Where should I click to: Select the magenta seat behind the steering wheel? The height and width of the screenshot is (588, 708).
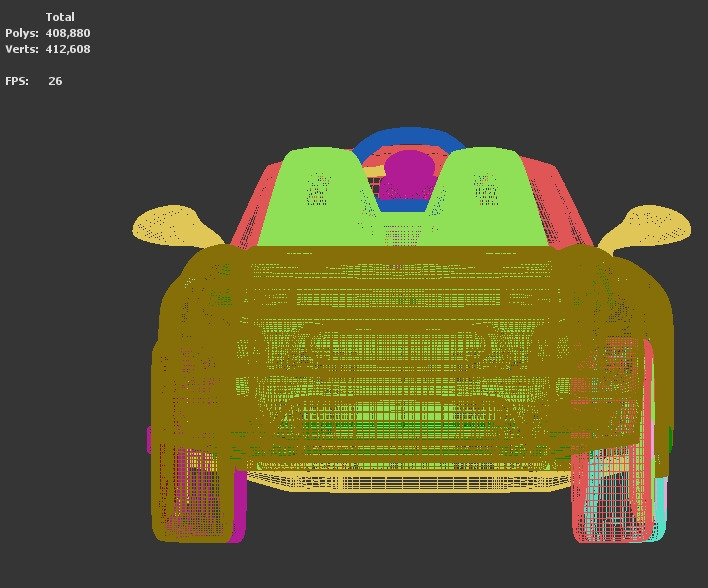coord(409,174)
